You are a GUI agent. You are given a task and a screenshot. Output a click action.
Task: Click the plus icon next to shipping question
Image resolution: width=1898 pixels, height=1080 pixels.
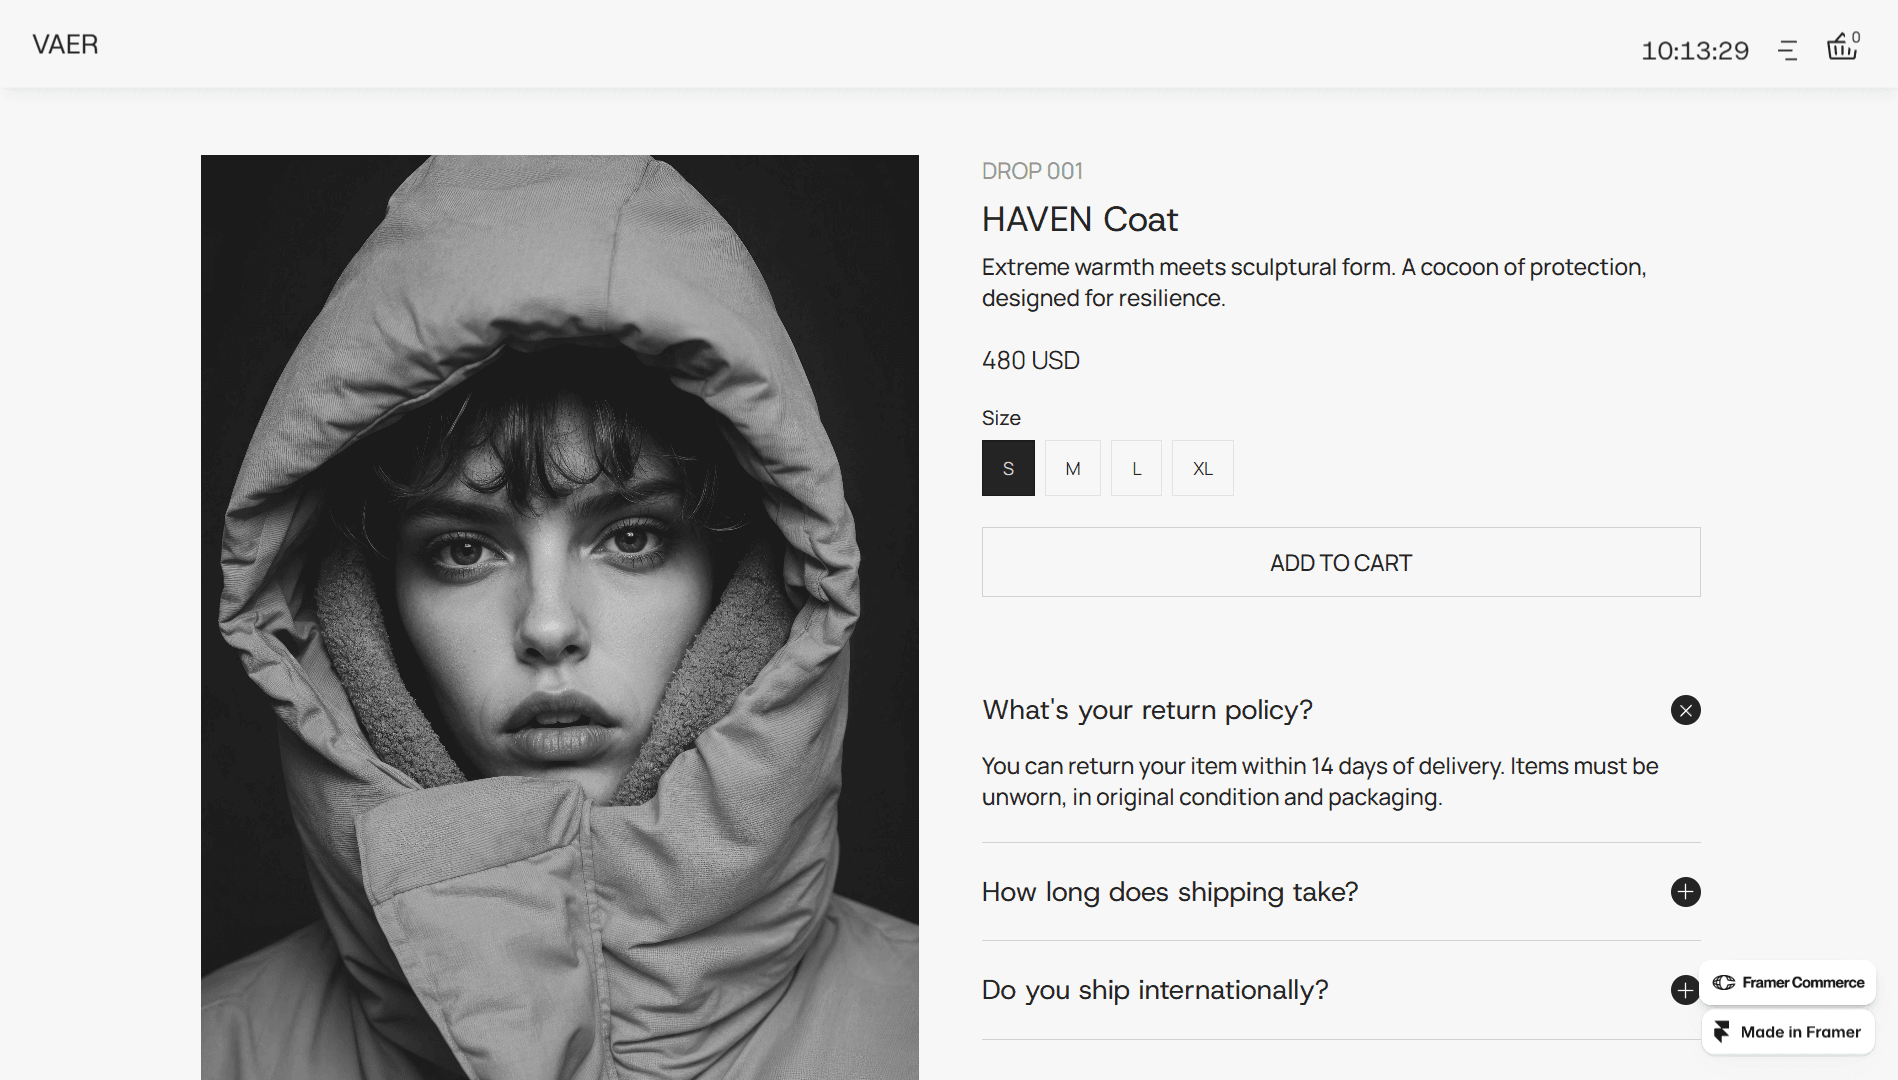1685,892
